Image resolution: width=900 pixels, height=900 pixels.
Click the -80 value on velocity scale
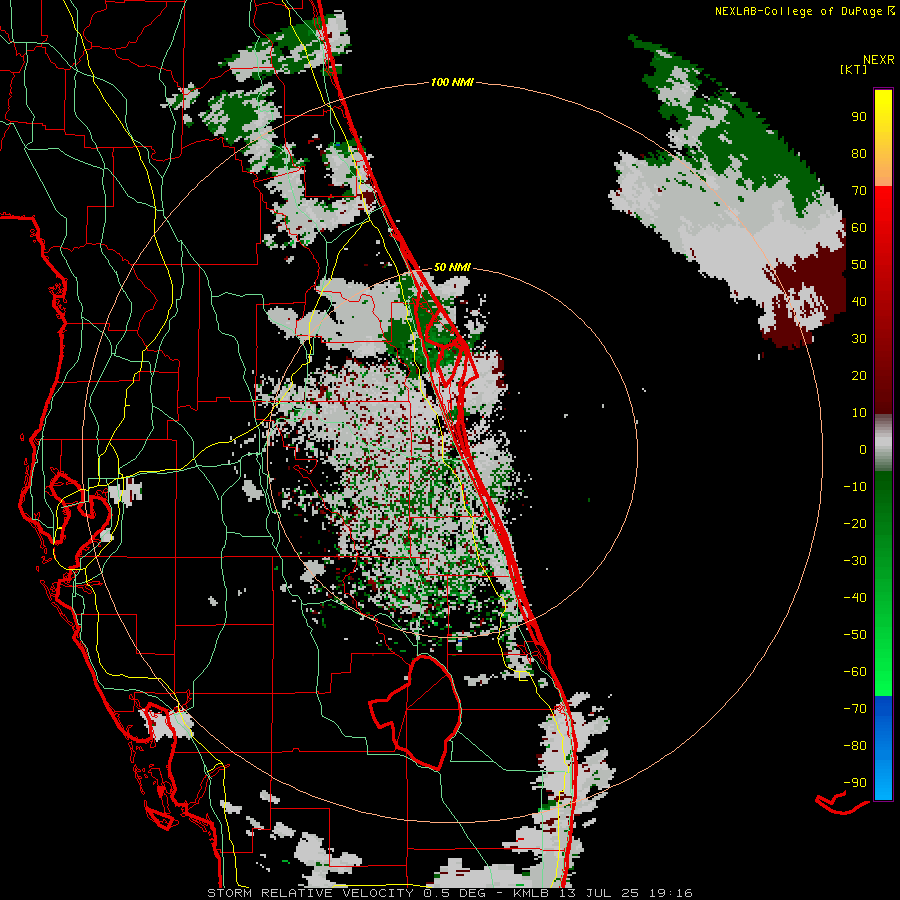click(855, 746)
